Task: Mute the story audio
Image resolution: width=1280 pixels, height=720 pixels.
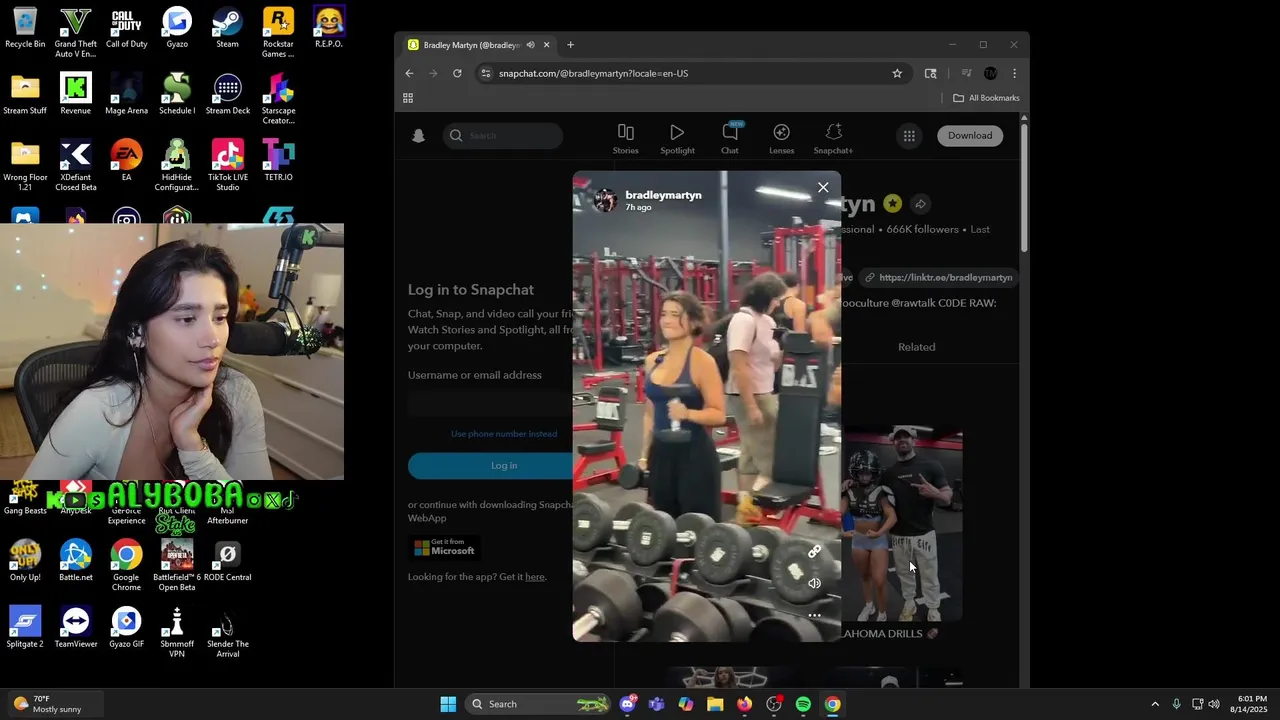Action: tap(814, 583)
